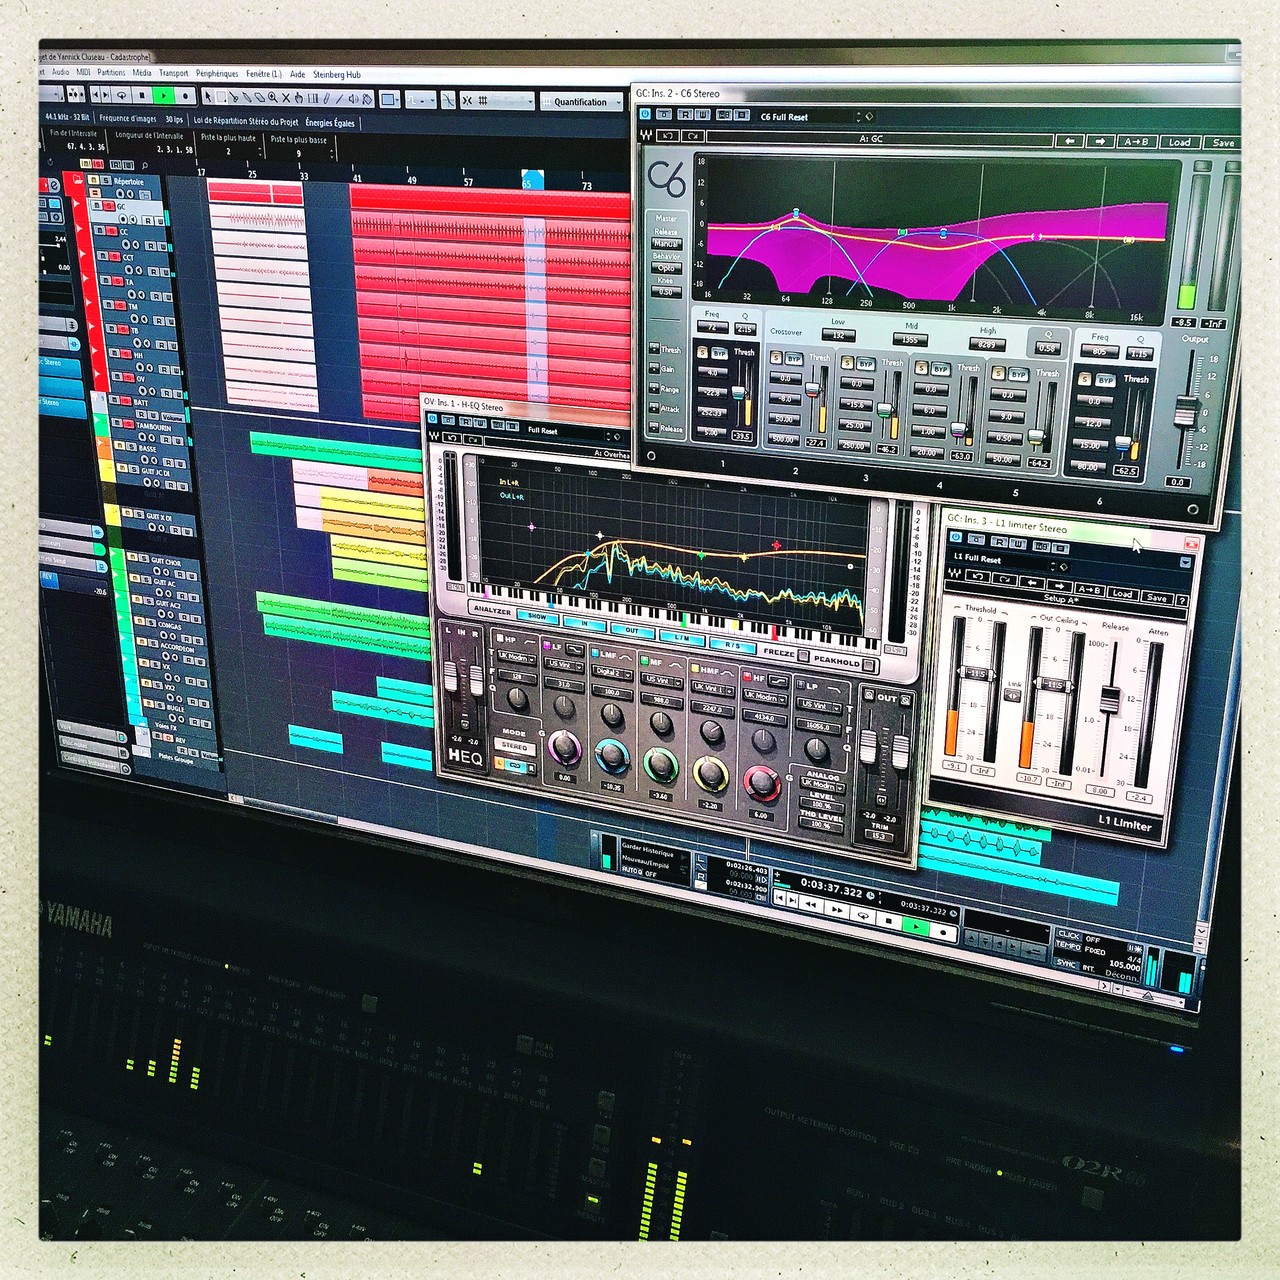Click green Play in bottom transport panel
Image resolution: width=1280 pixels, height=1280 pixels.
915,927
